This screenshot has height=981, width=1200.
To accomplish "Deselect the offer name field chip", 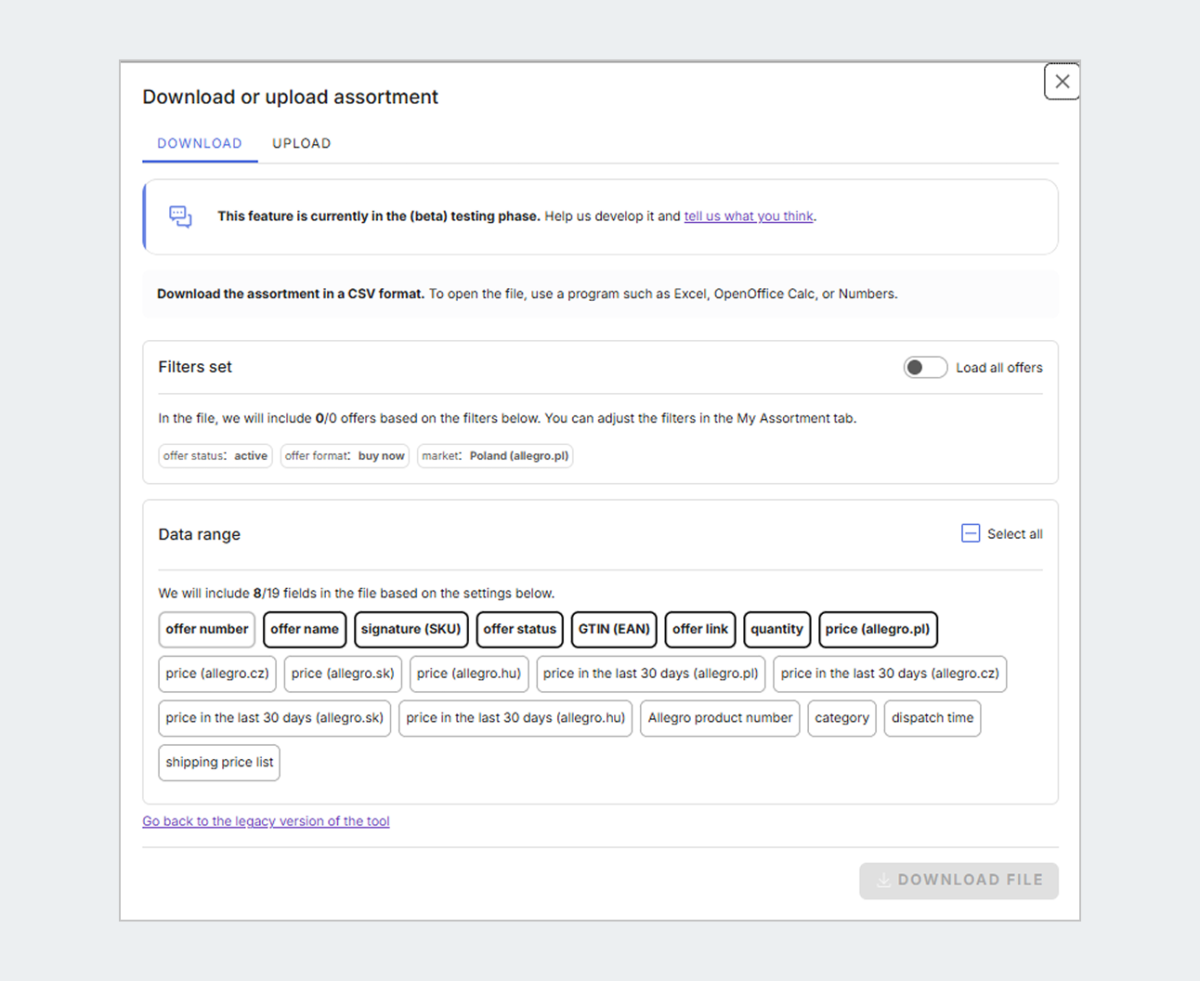I will (305, 629).
